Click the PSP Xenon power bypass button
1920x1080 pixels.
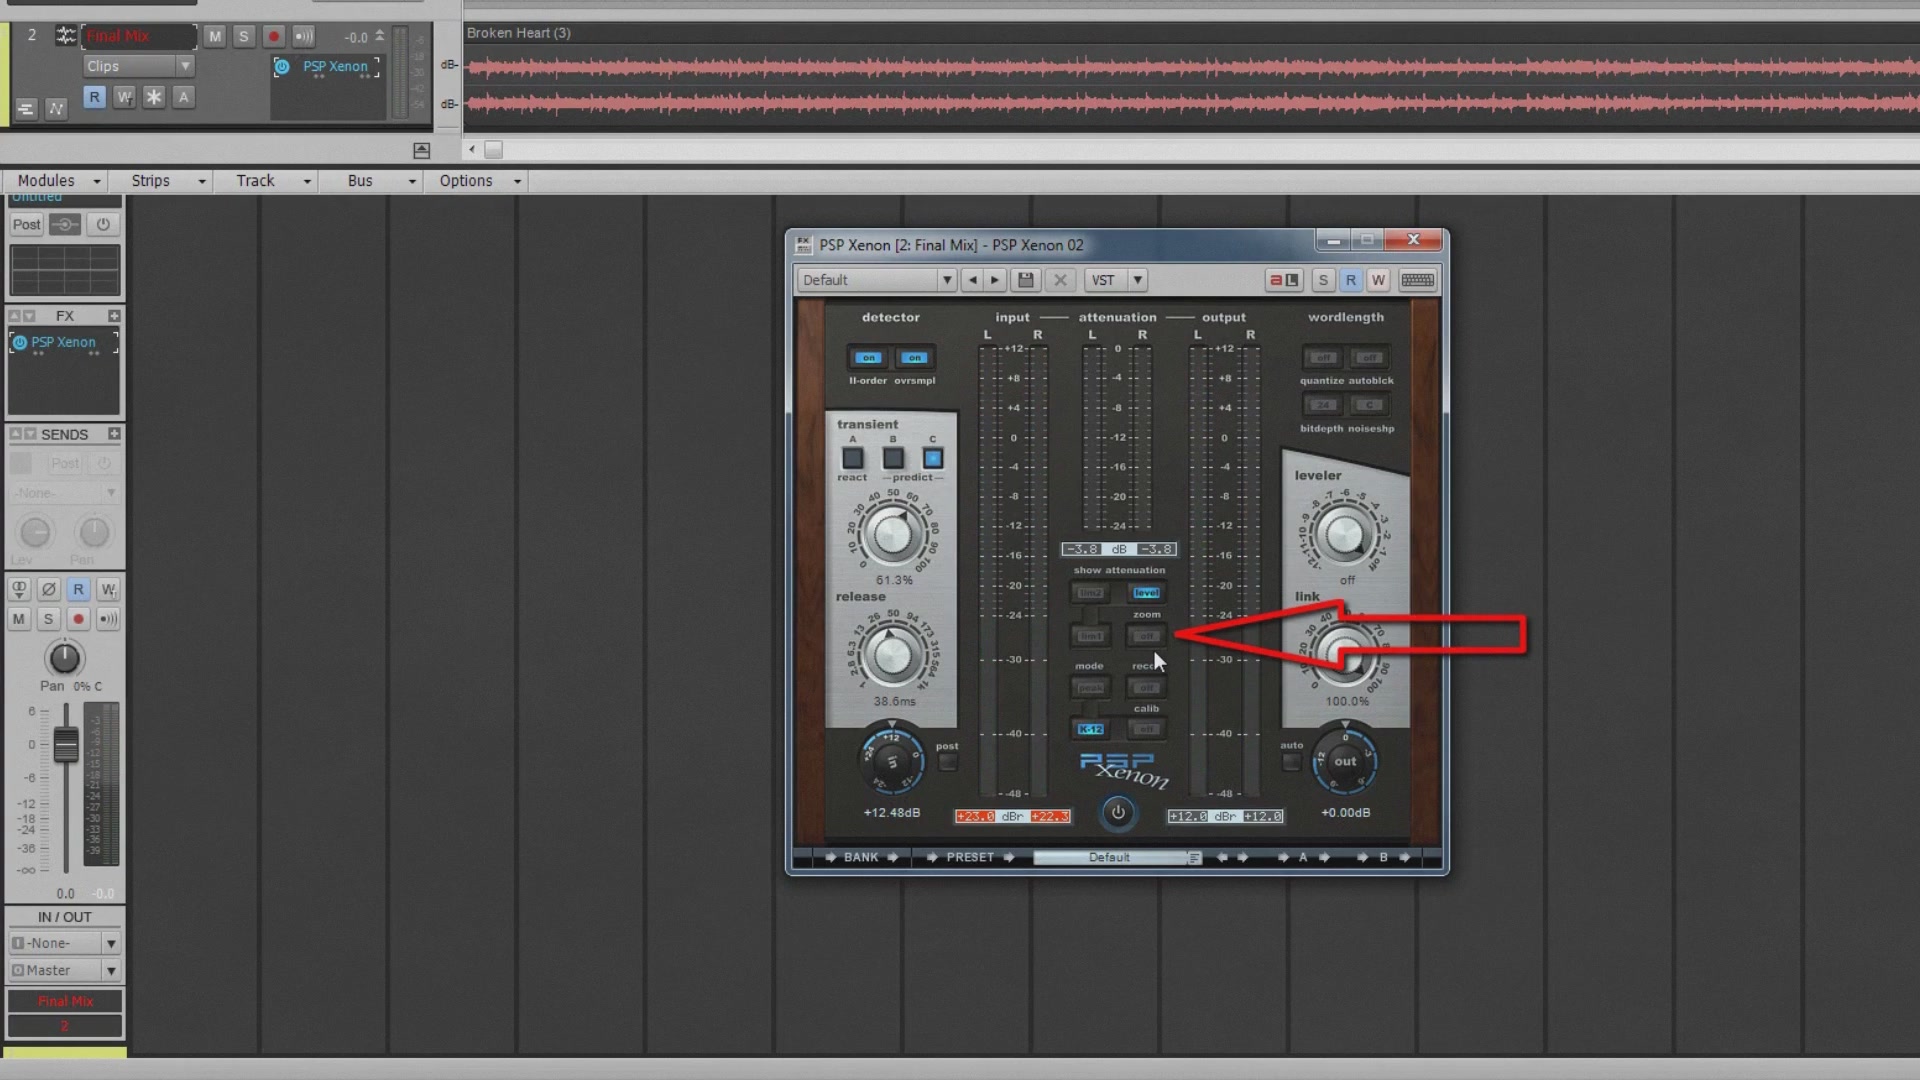1118,813
